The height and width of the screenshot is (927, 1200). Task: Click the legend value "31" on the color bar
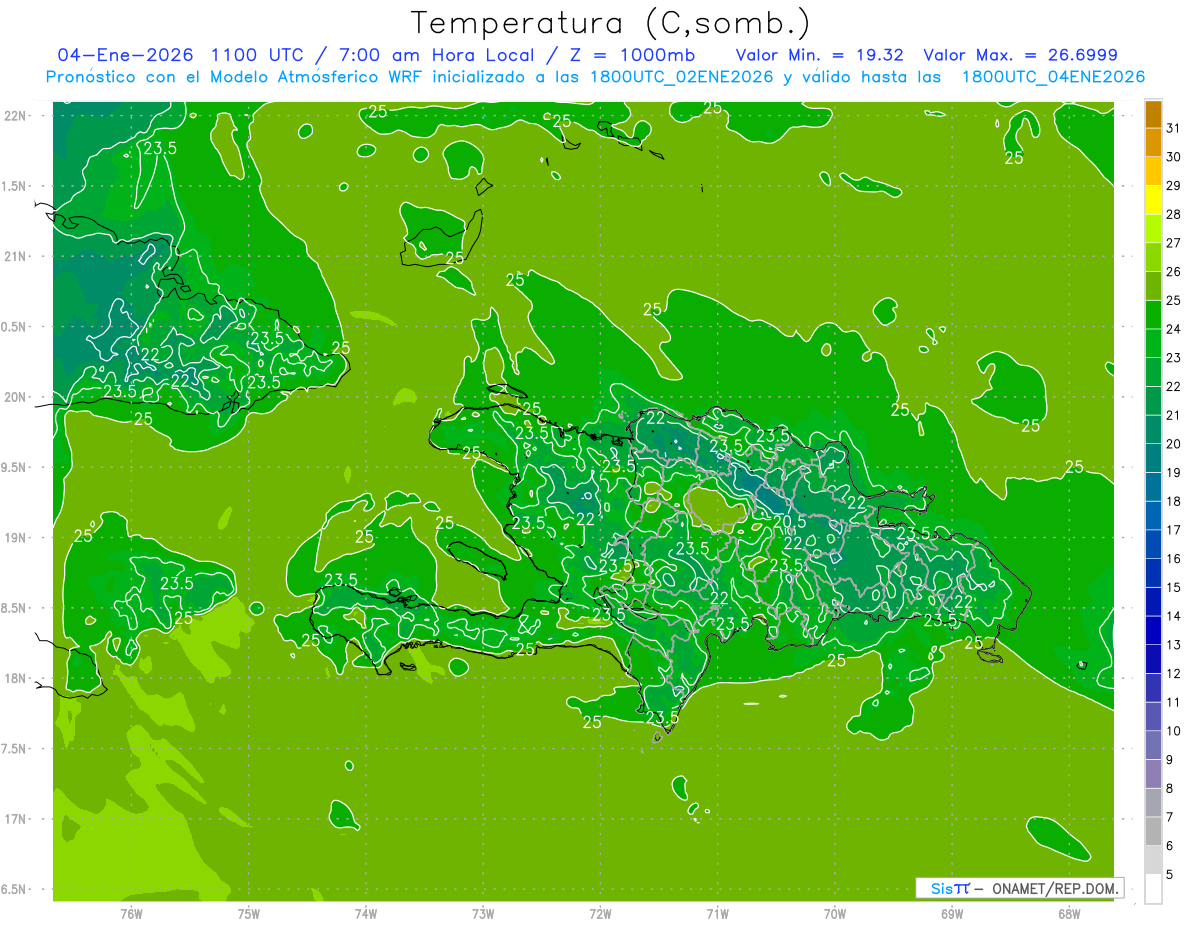1173,127
